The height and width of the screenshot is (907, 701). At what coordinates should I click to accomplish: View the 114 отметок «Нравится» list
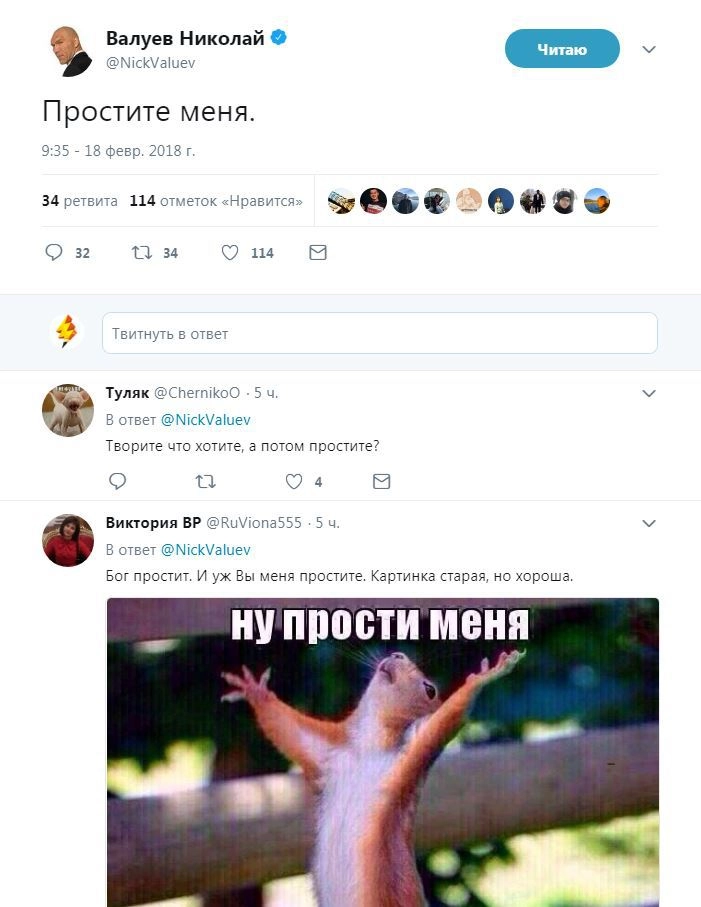tap(216, 201)
